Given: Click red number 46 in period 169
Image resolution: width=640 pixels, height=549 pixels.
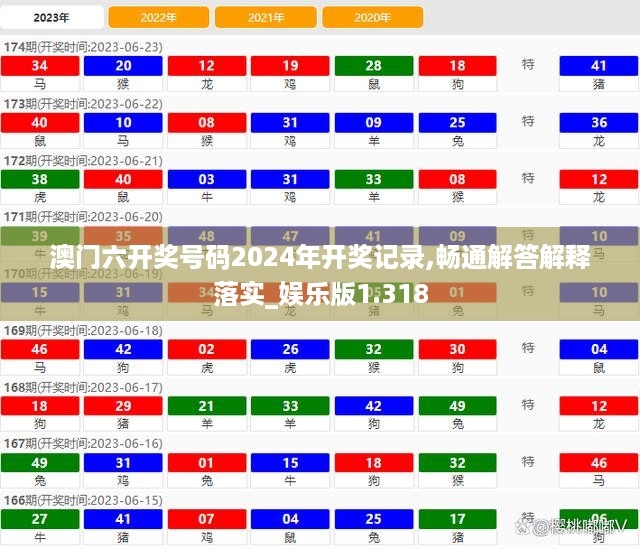Looking at the screenshot, I should coord(40,350).
